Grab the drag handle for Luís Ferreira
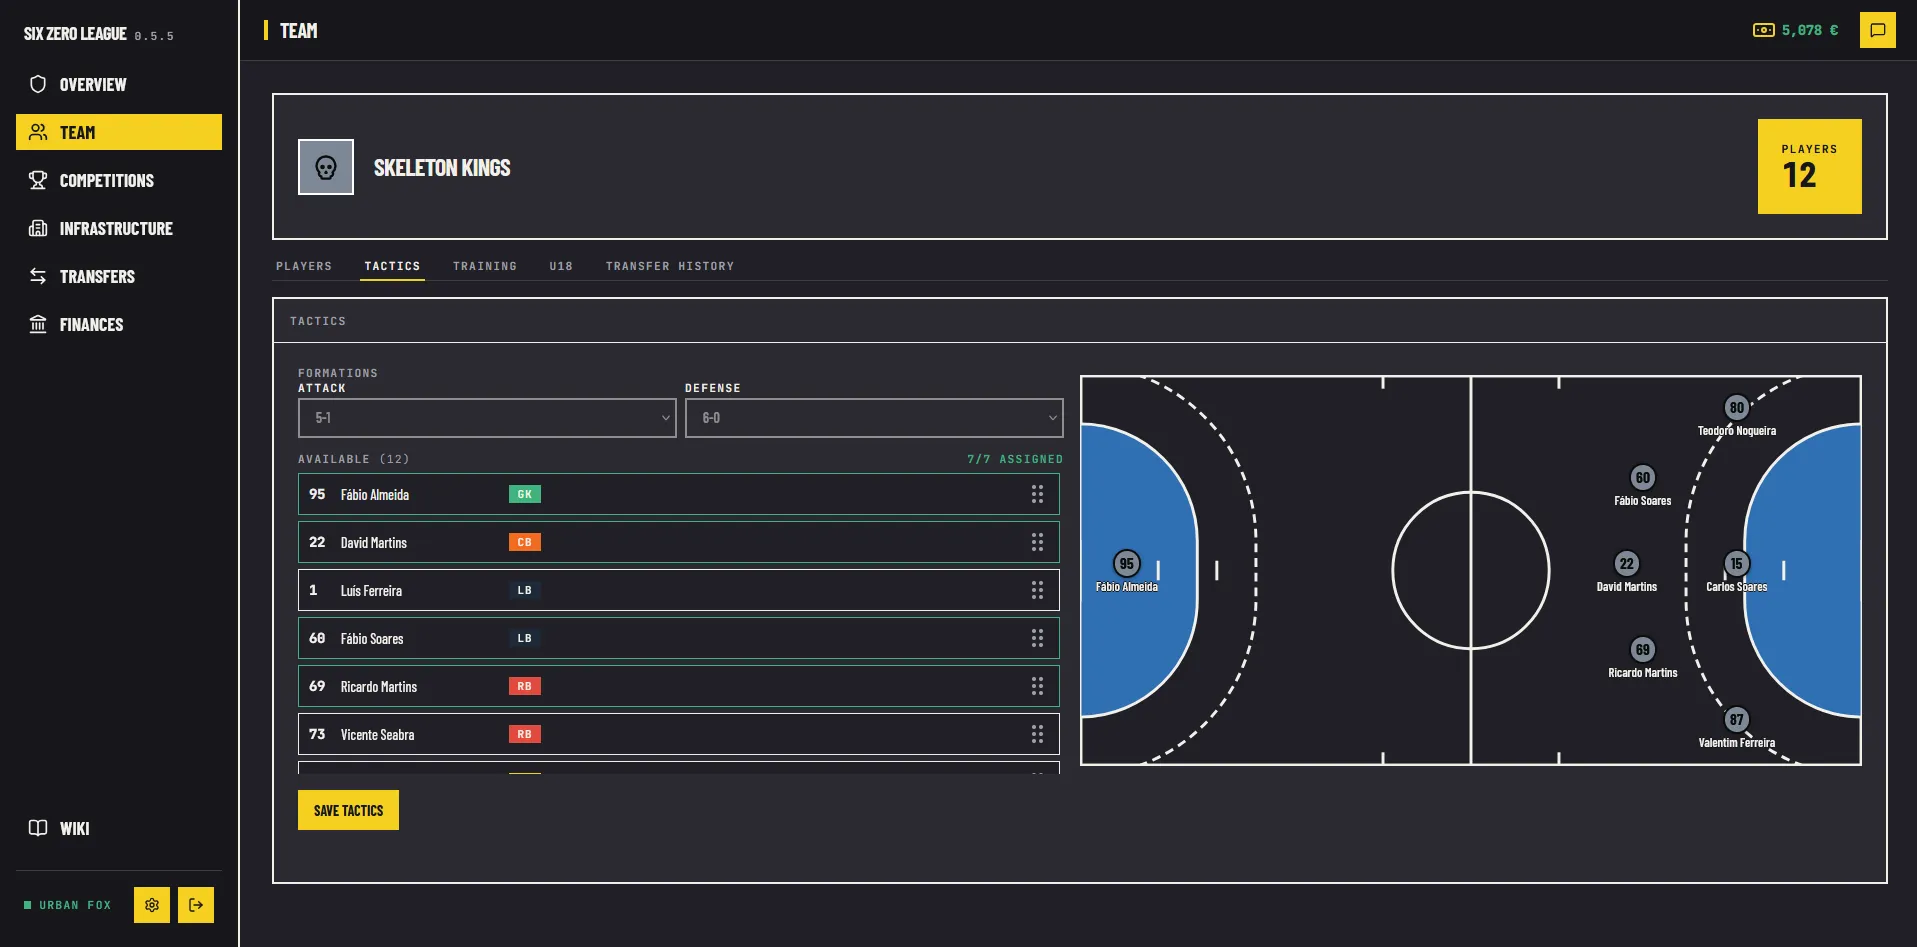 pos(1037,590)
